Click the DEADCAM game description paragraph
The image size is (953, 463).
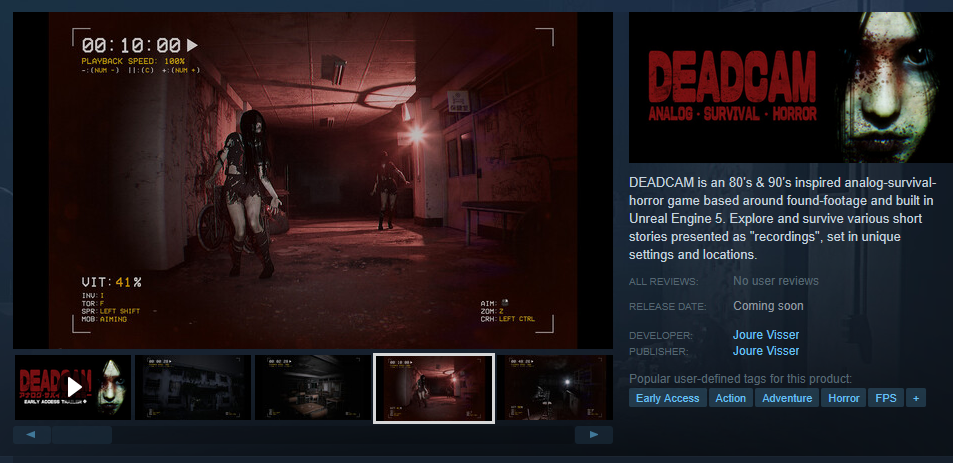click(x=781, y=218)
